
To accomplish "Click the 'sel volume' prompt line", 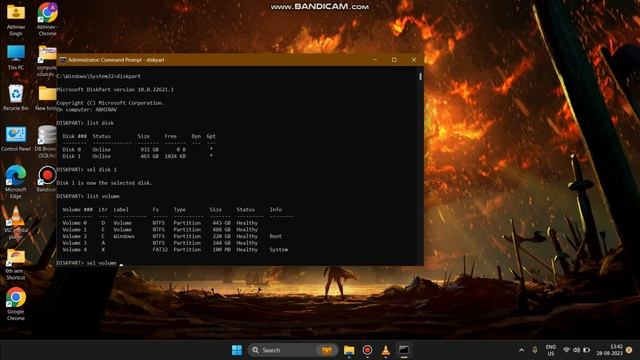I will [90, 263].
